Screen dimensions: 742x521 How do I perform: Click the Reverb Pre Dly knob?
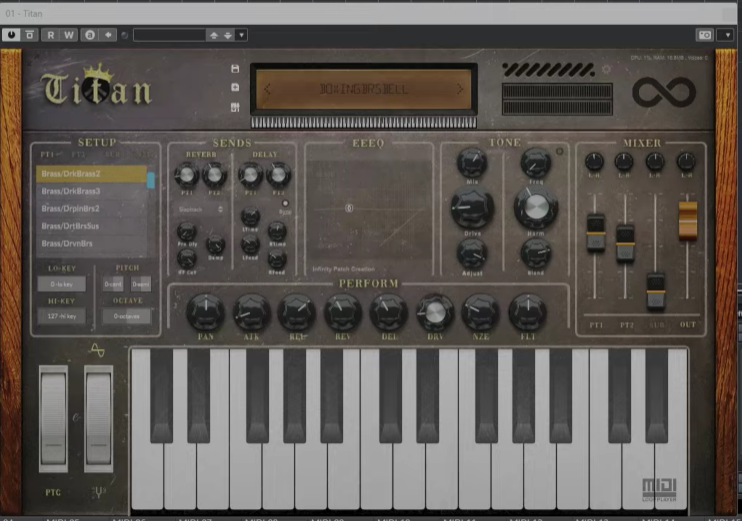(x=186, y=232)
